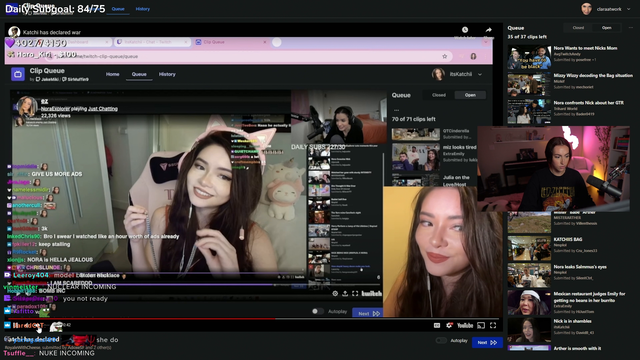Screen dimensions: 640x360
Task: Enter fullscreen in the YouTube player
Action: (x=493, y=325)
